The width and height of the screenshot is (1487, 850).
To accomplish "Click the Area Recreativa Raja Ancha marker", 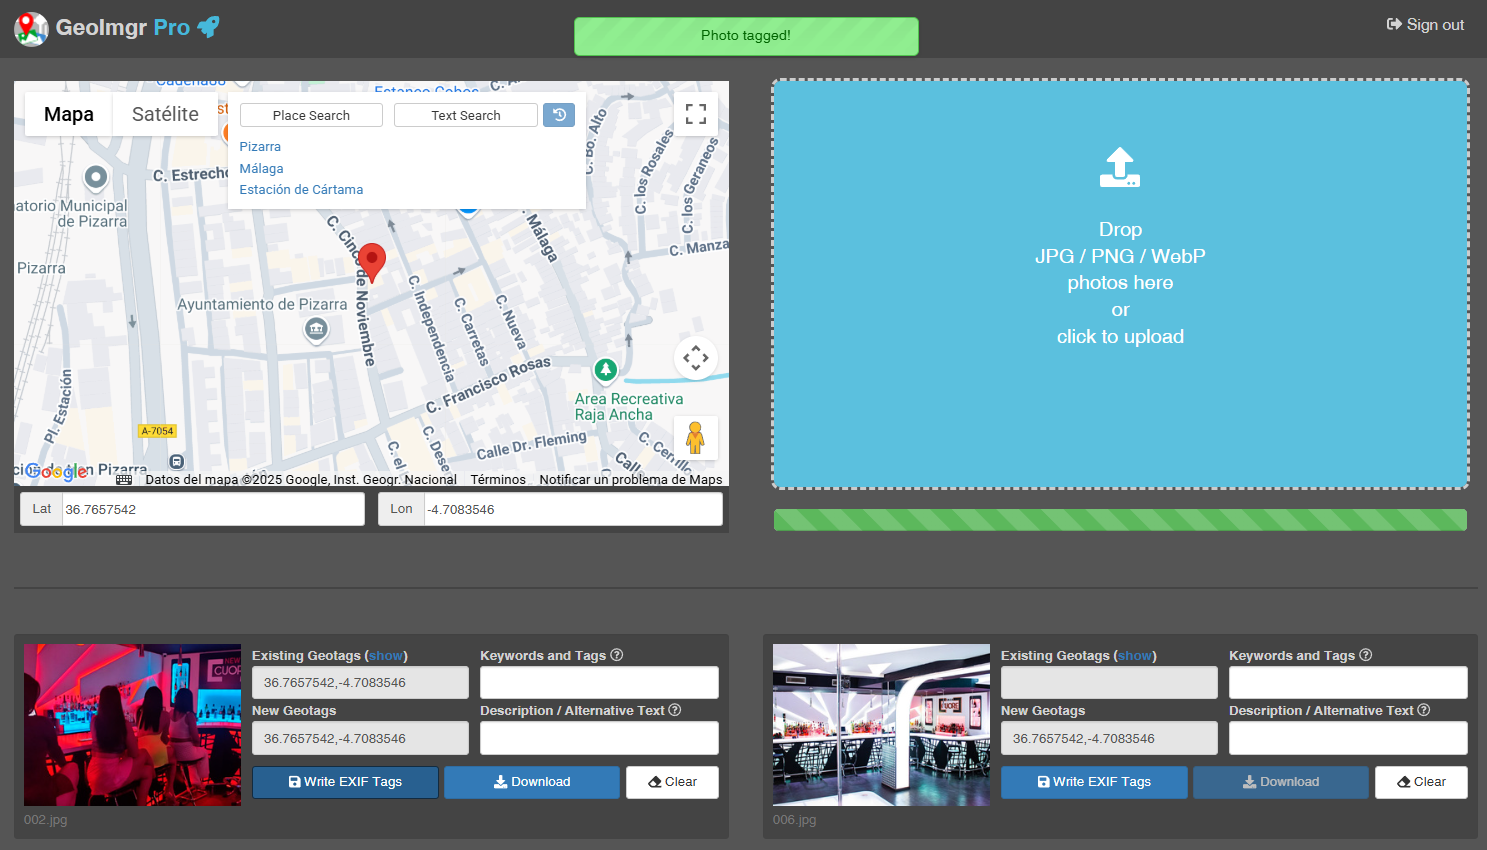I will [605, 370].
